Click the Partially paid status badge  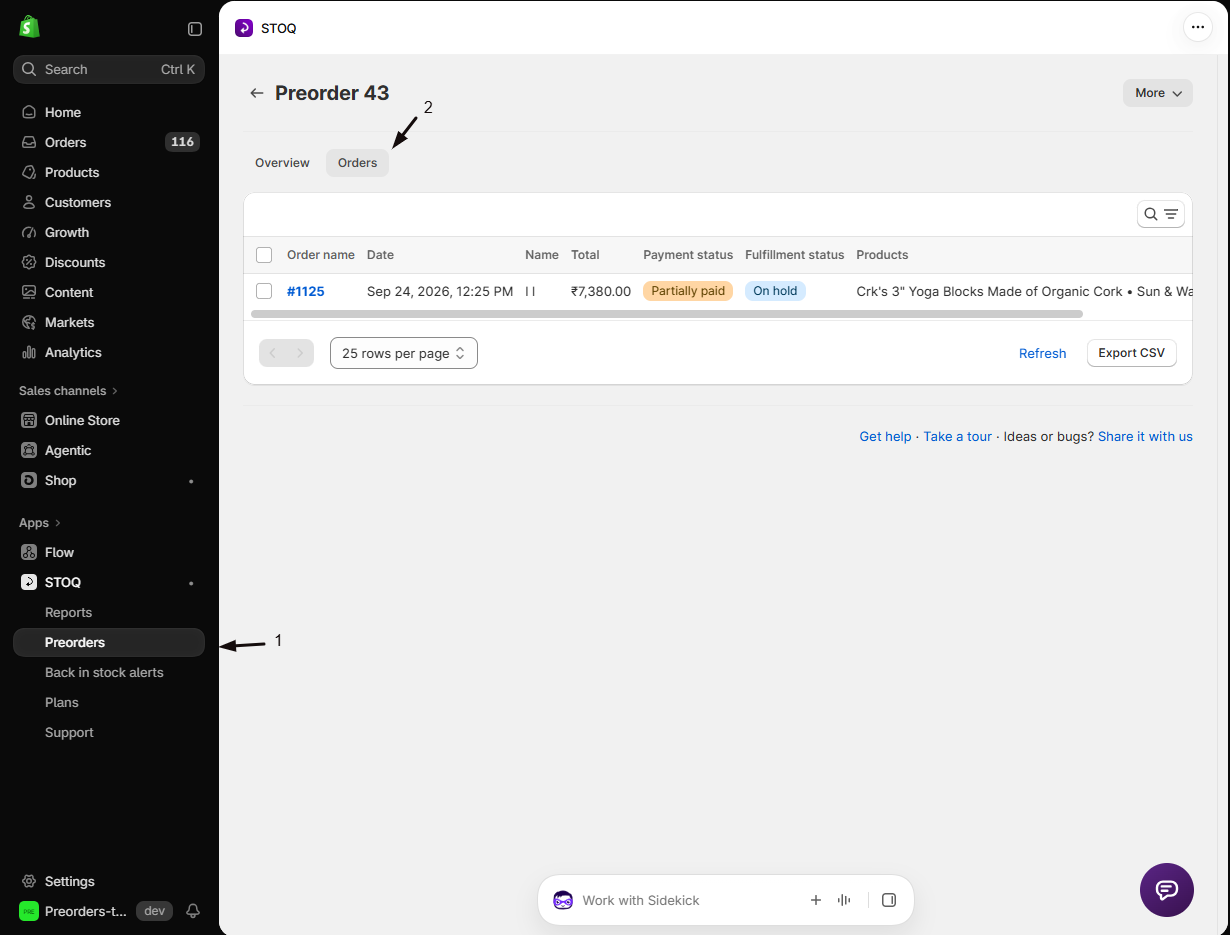click(688, 291)
